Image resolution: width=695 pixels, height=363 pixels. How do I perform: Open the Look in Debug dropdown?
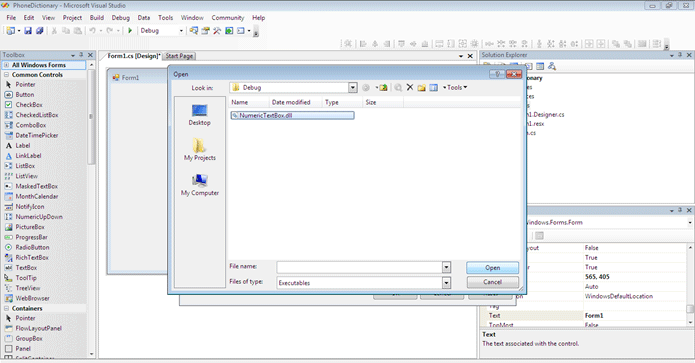[x=352, y=88]
